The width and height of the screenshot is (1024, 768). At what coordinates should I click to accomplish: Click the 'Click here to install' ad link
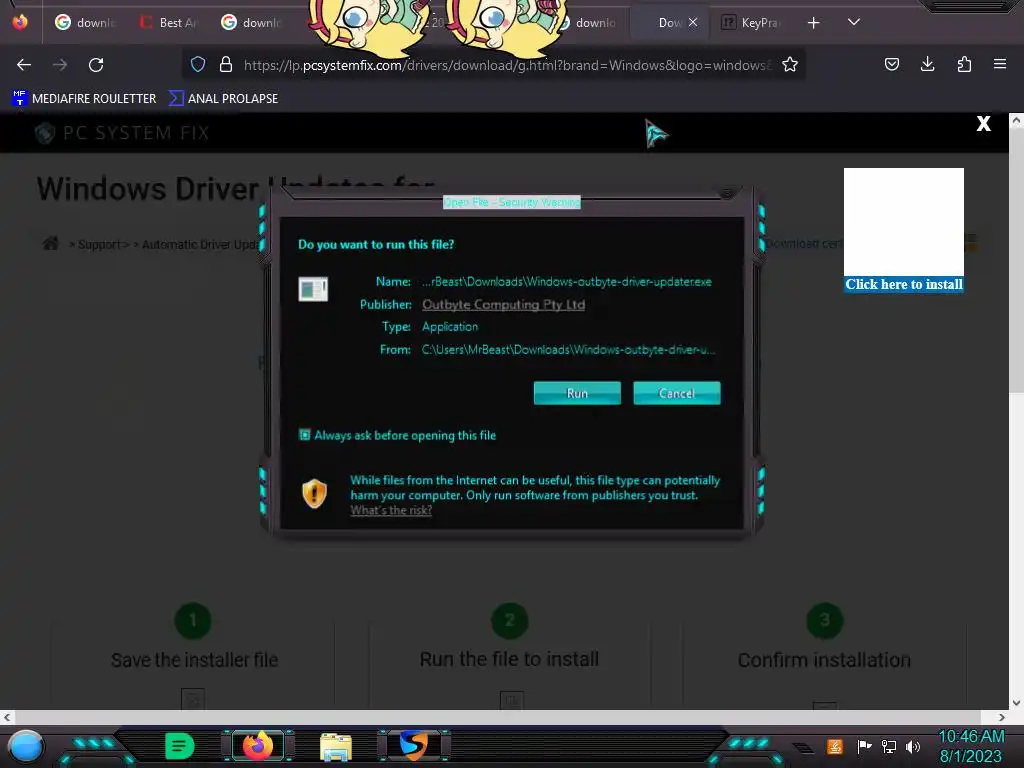click(904, 284)
